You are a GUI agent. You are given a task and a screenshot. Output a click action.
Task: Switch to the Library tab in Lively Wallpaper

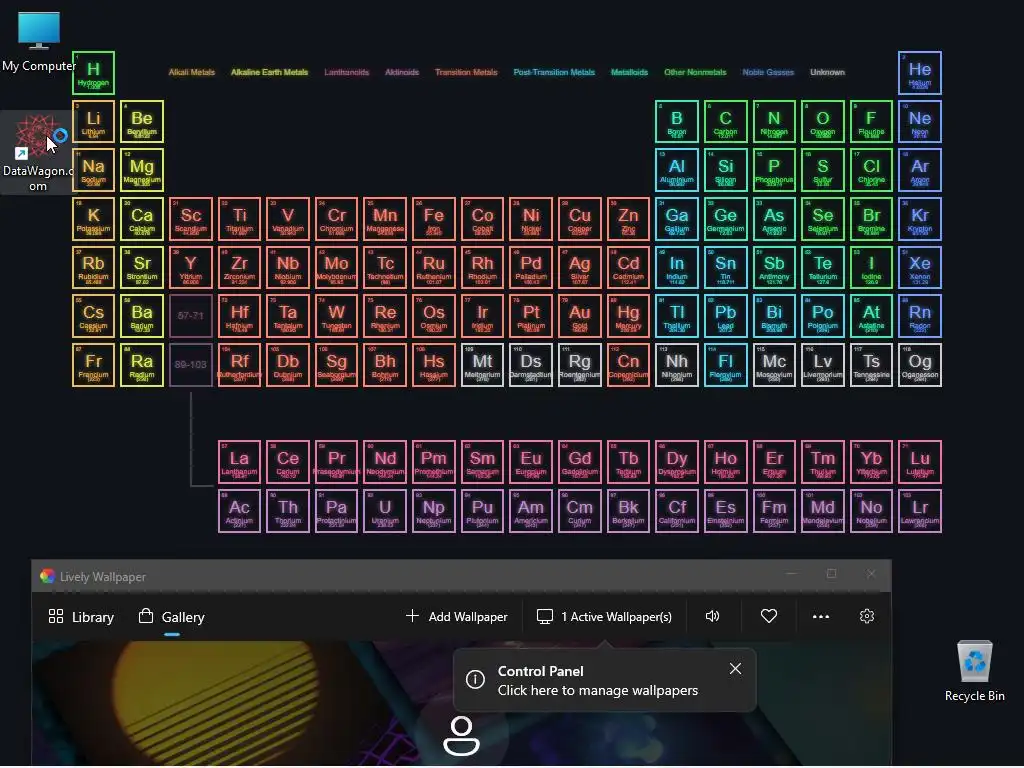[x=82, y=617]
